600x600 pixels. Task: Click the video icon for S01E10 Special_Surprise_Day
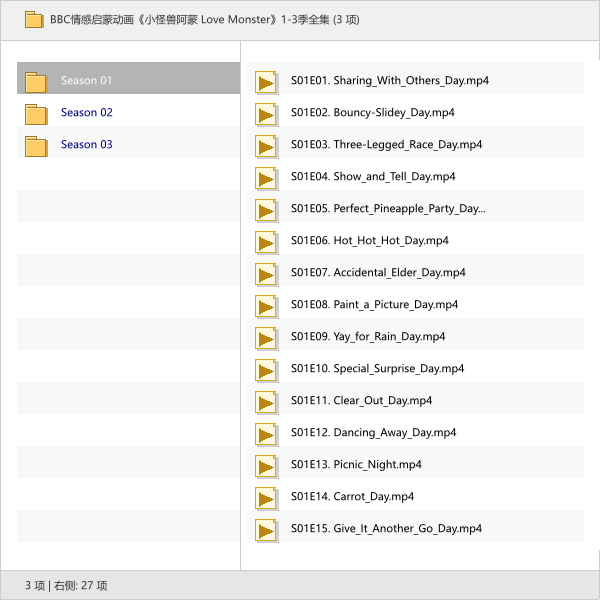[266, 369]
